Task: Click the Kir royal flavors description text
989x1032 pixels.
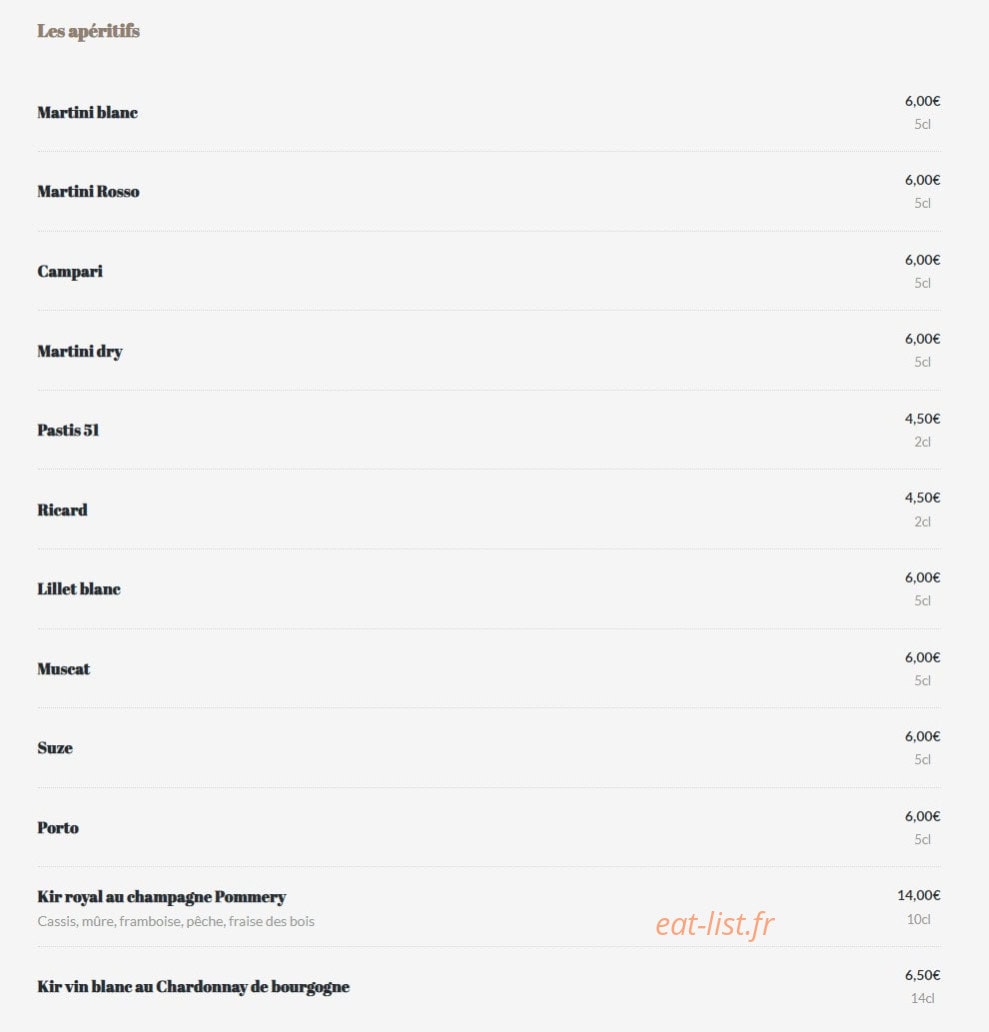Action: [x=176, y=921]
